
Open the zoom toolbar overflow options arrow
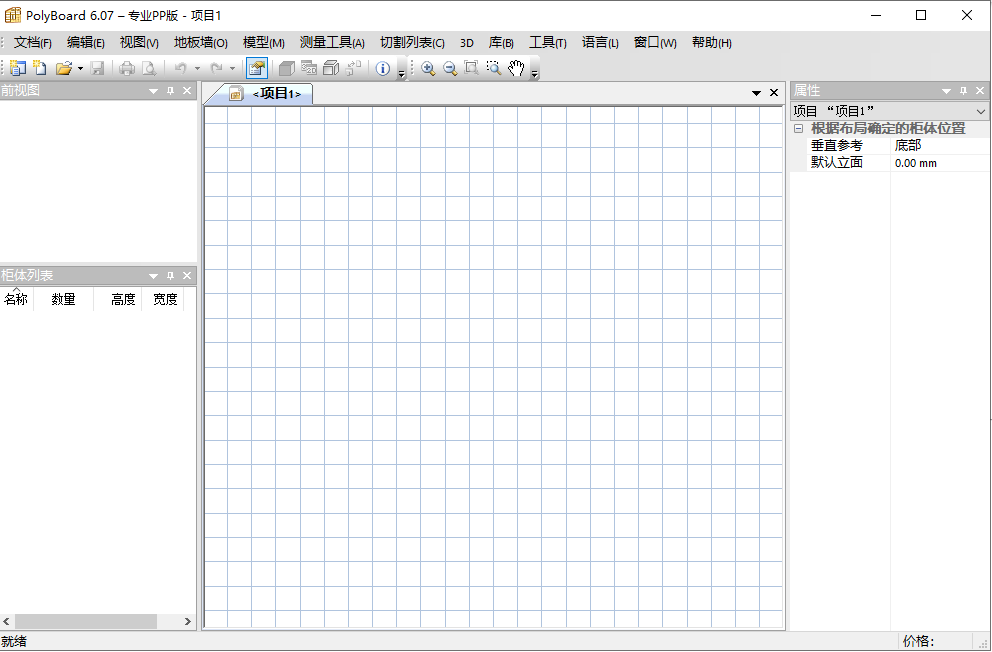[535, 74]
